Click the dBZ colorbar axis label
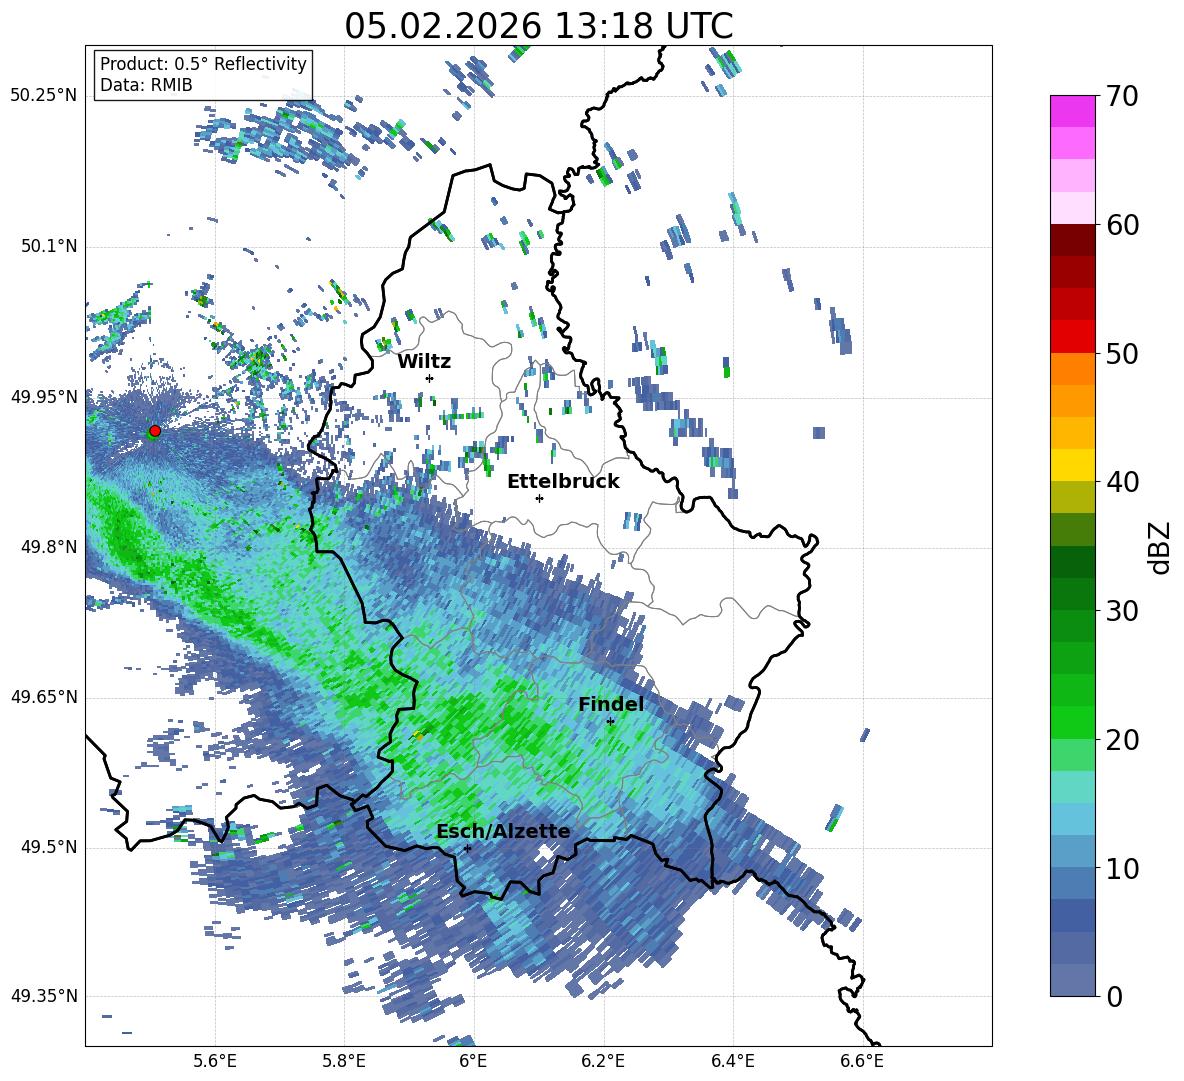This screenshot has width=1184, height=1081. pos(1161,547)
